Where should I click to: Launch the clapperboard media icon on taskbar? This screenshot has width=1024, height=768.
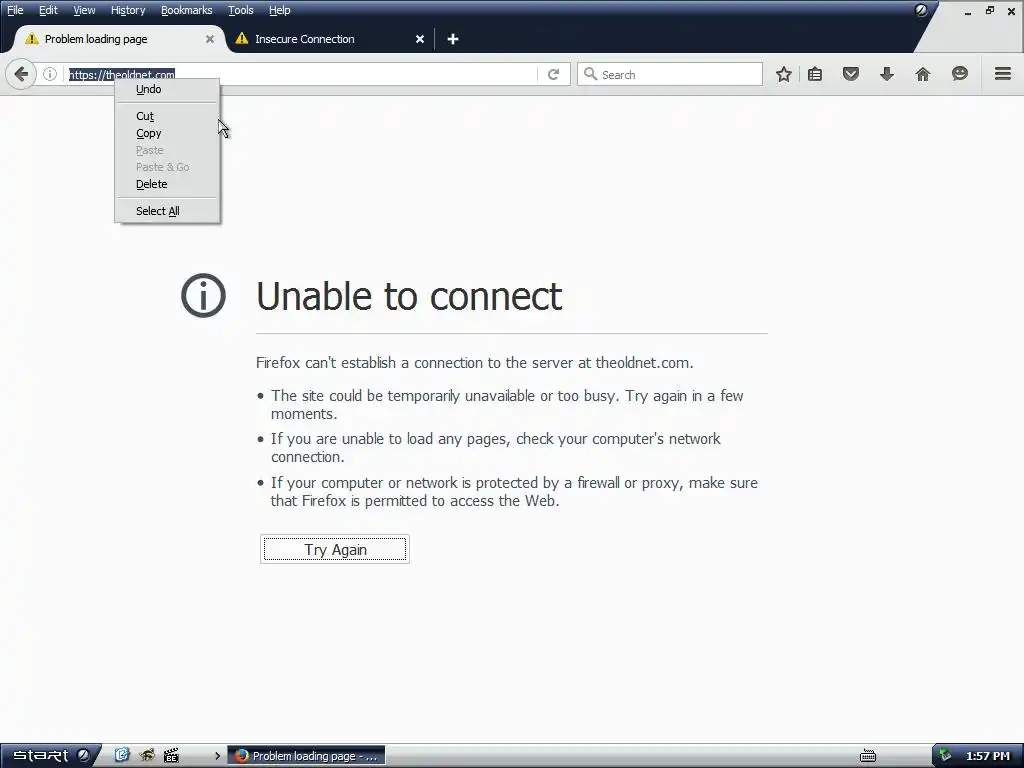[171, 756]
